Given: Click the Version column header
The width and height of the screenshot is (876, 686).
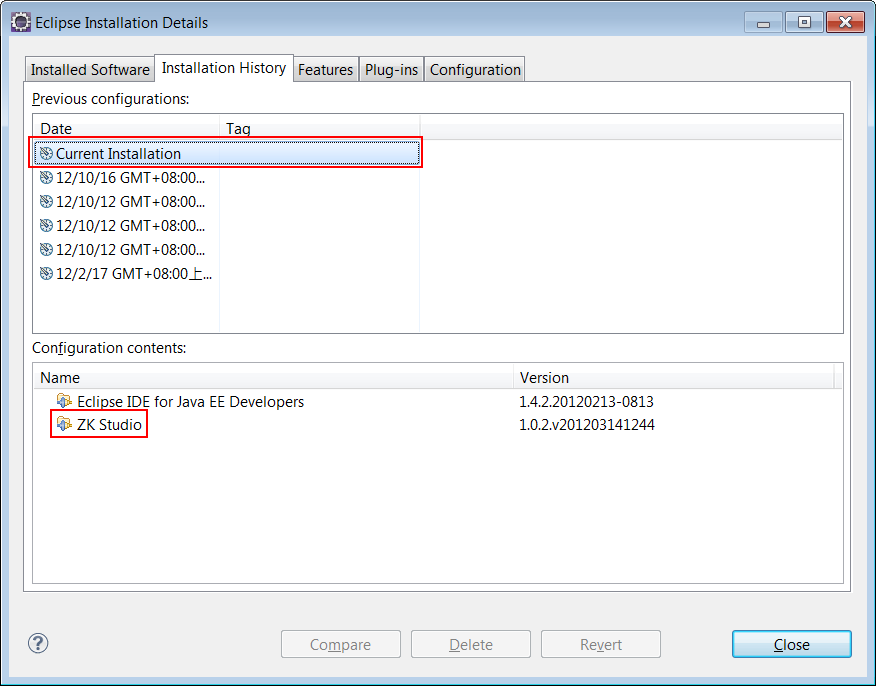Looking at the screenshot, I should [x=674, y=378].
